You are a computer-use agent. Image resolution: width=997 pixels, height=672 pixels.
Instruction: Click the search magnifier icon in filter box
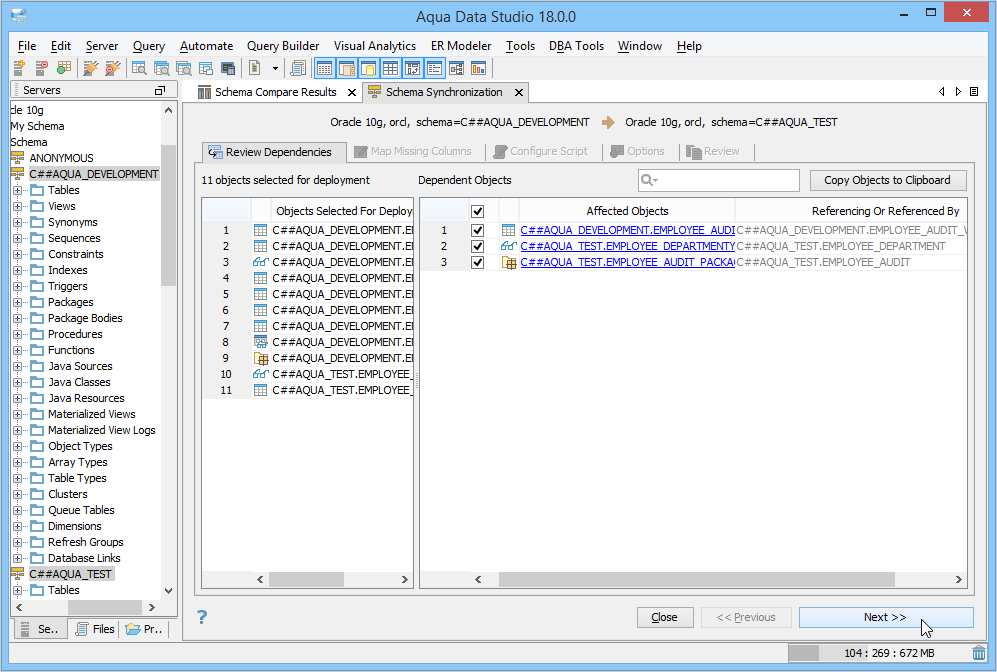pos(649,181)
